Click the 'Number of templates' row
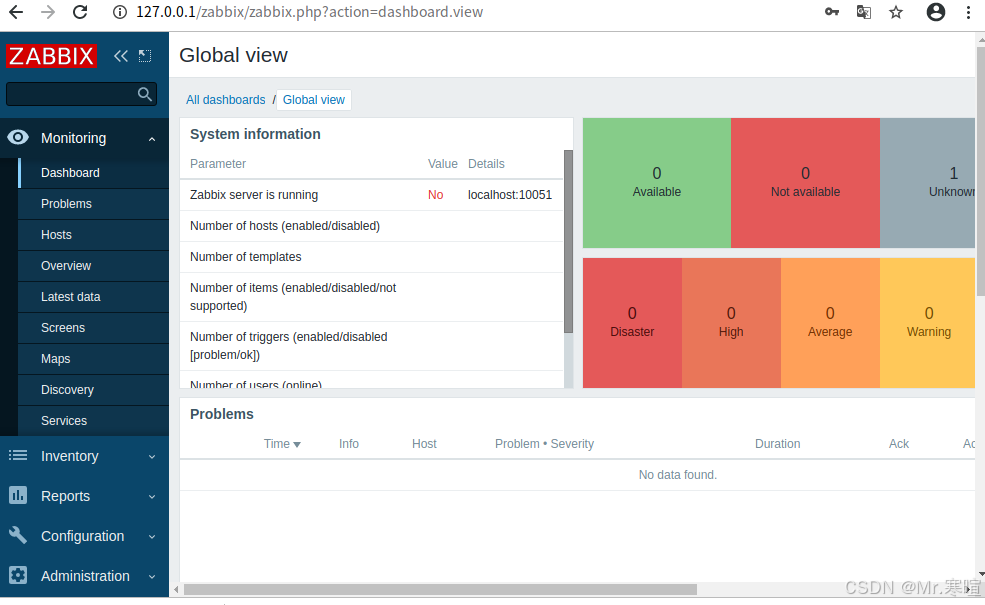Image resolution: width=985 pixels, height=605 pixels. coord(371,257)
